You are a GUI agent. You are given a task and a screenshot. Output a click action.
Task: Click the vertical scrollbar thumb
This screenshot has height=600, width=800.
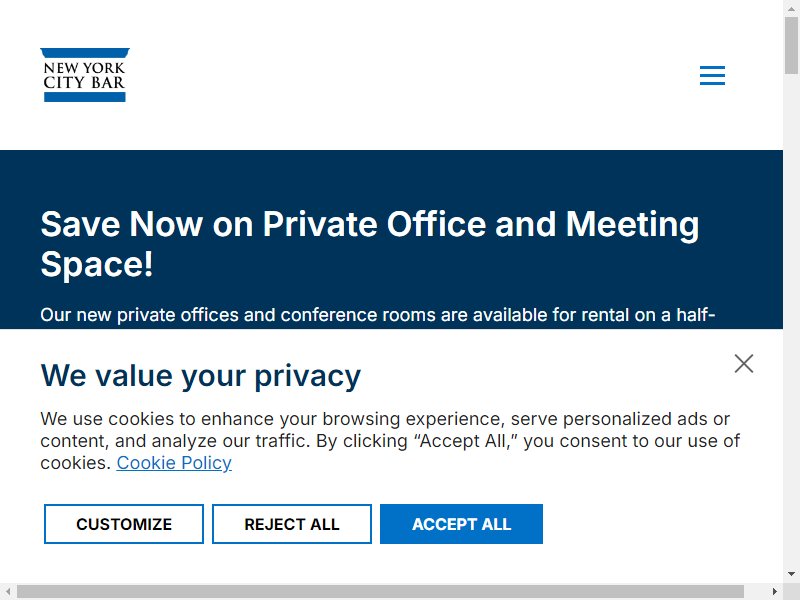pos(791,45)
